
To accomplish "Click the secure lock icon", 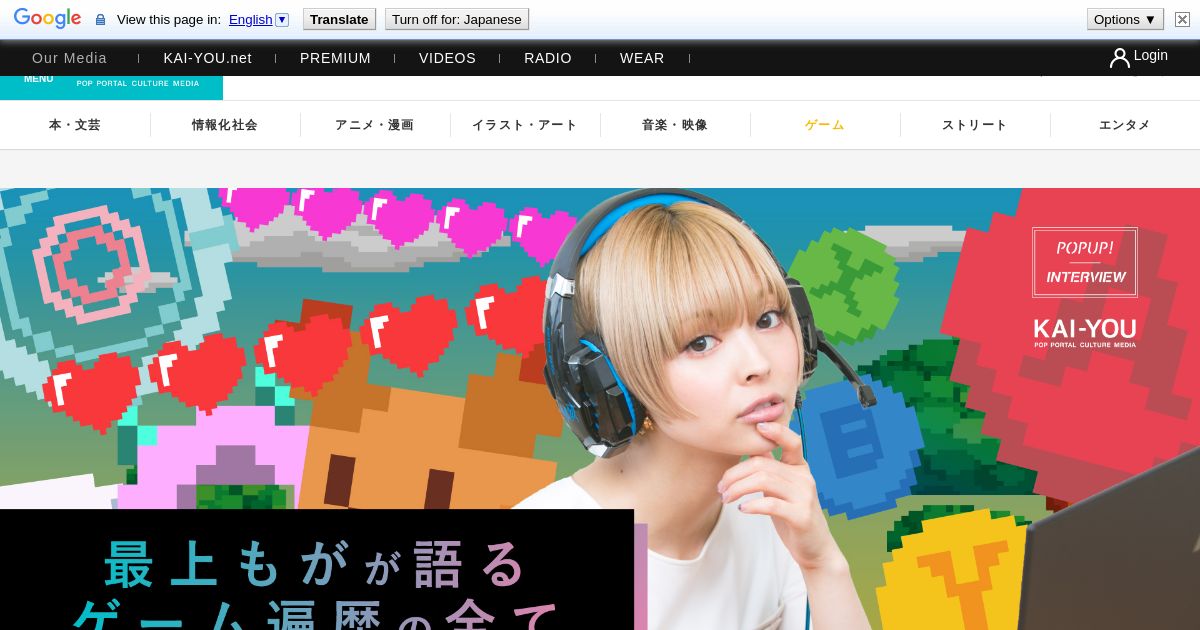I will click(x=100, y=19).
